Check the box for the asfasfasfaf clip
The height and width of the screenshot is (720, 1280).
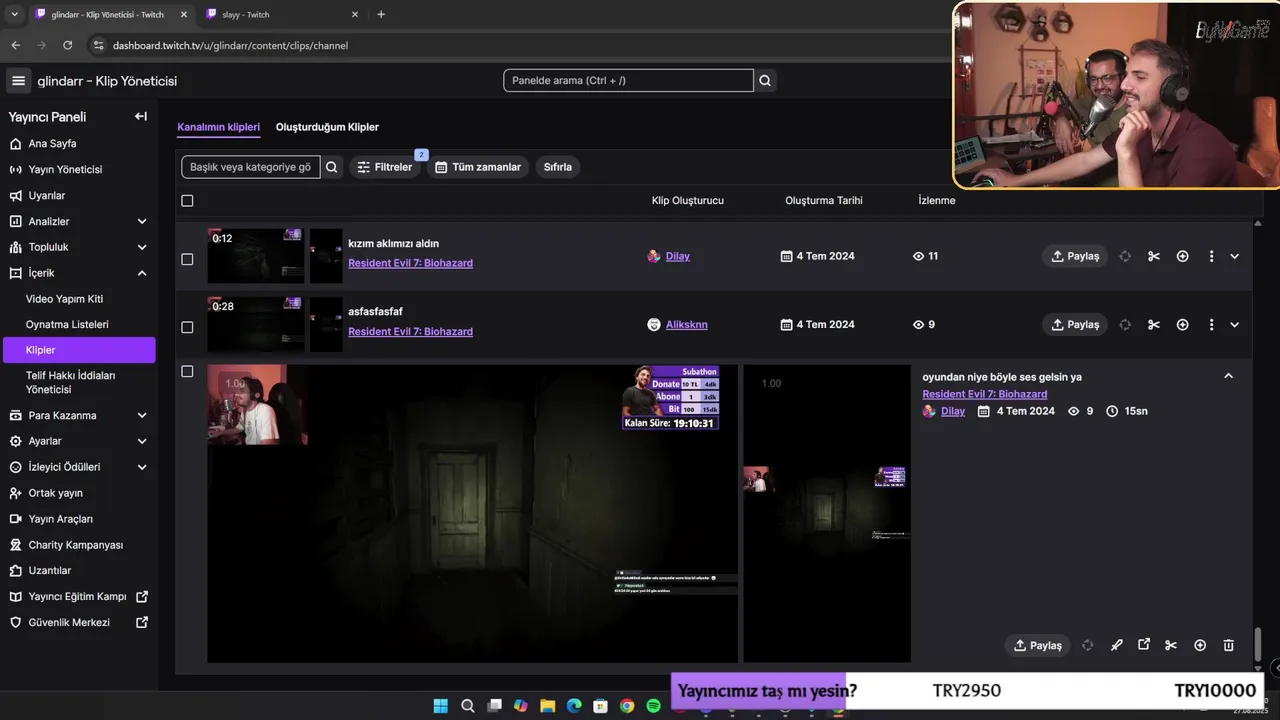(187, 327)
